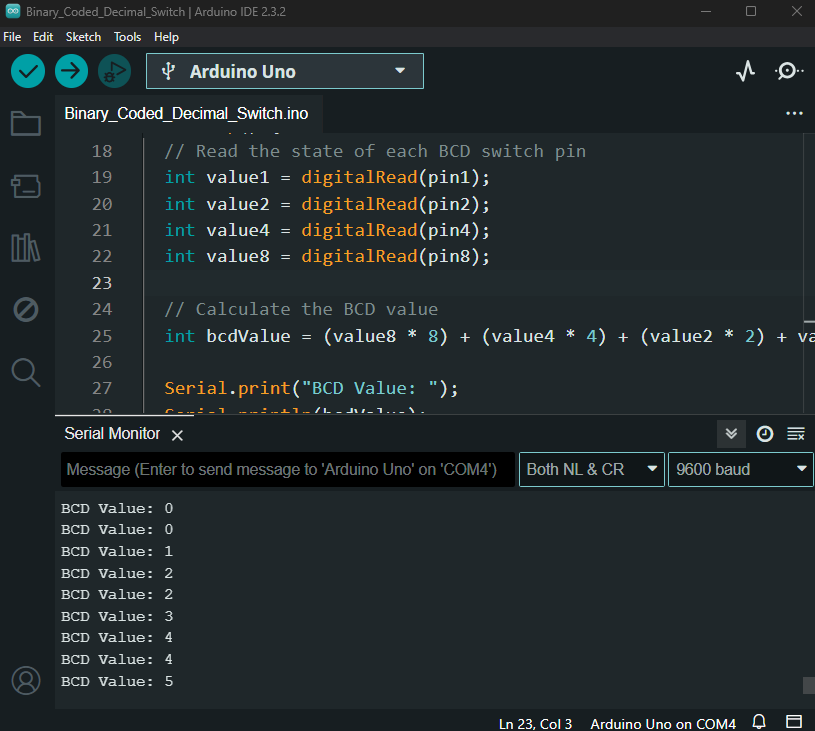Click the Verify sketch checkmark button
Viewport: 815px width, 731px height.
pyautogui.click(x=28, y=71)
